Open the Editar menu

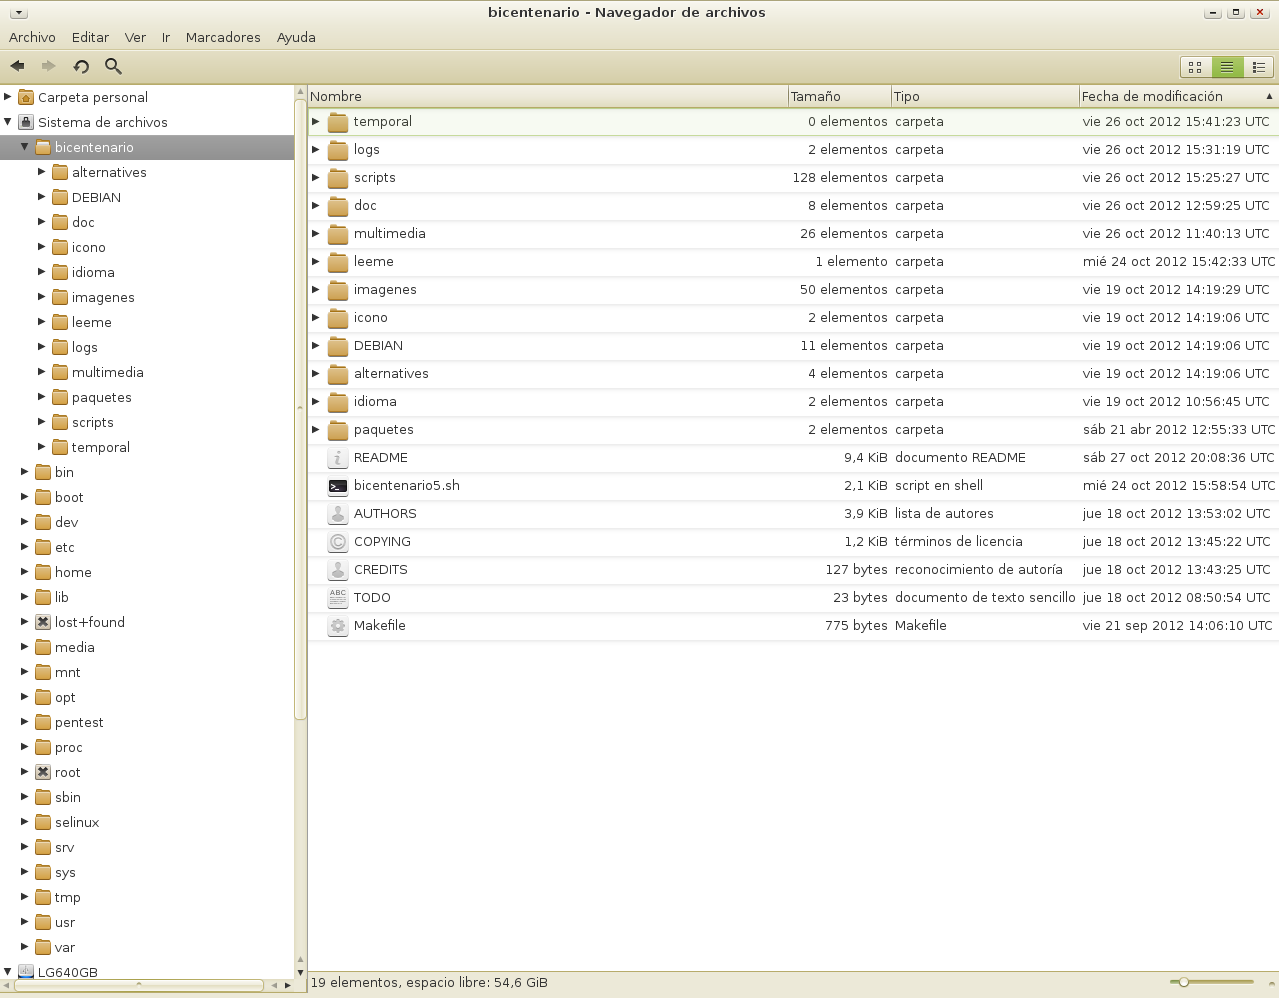point(90,37)
